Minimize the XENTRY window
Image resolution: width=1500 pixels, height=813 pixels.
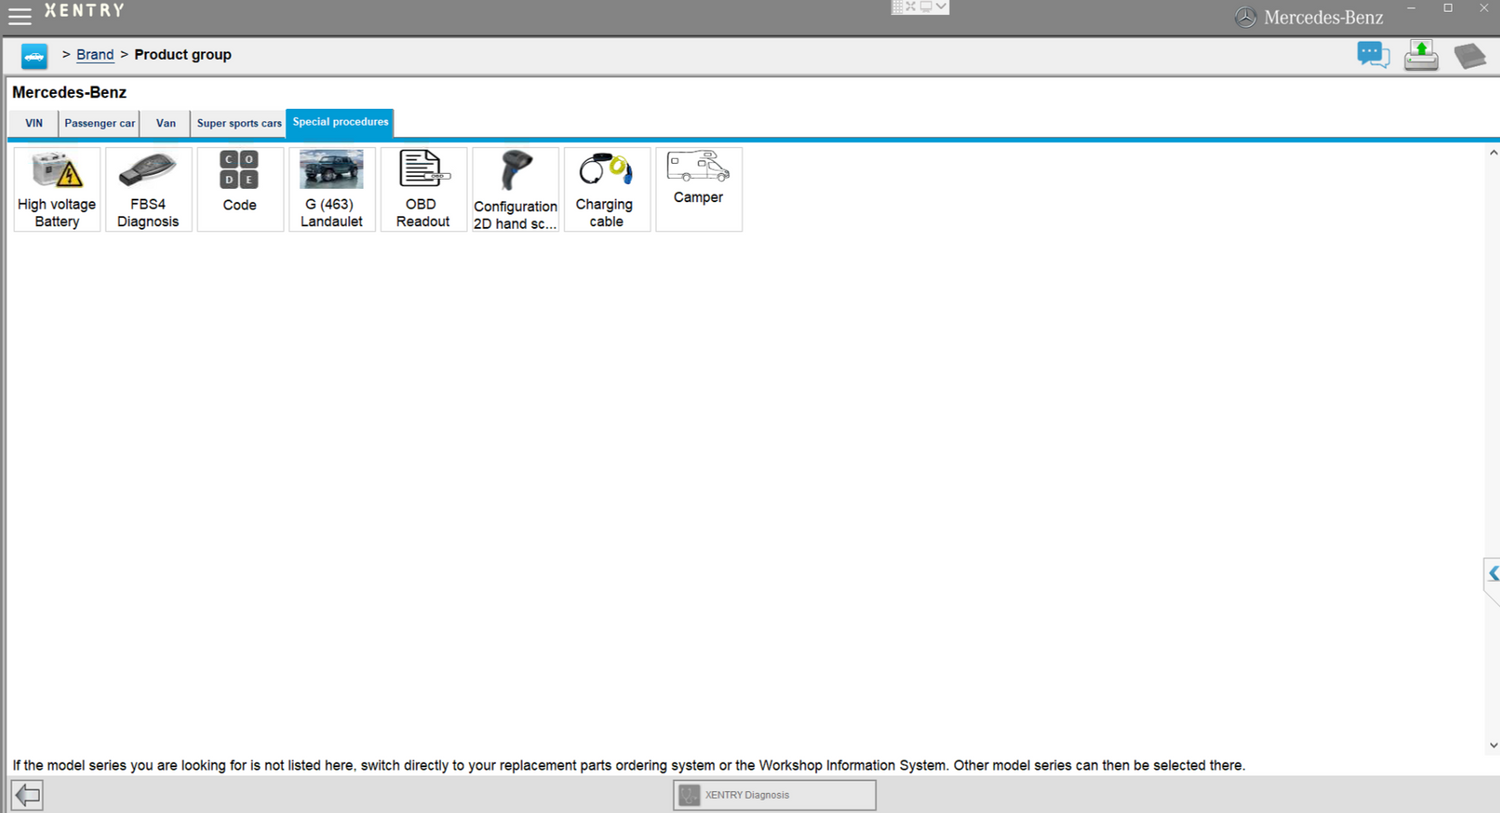coord(1411,8)
